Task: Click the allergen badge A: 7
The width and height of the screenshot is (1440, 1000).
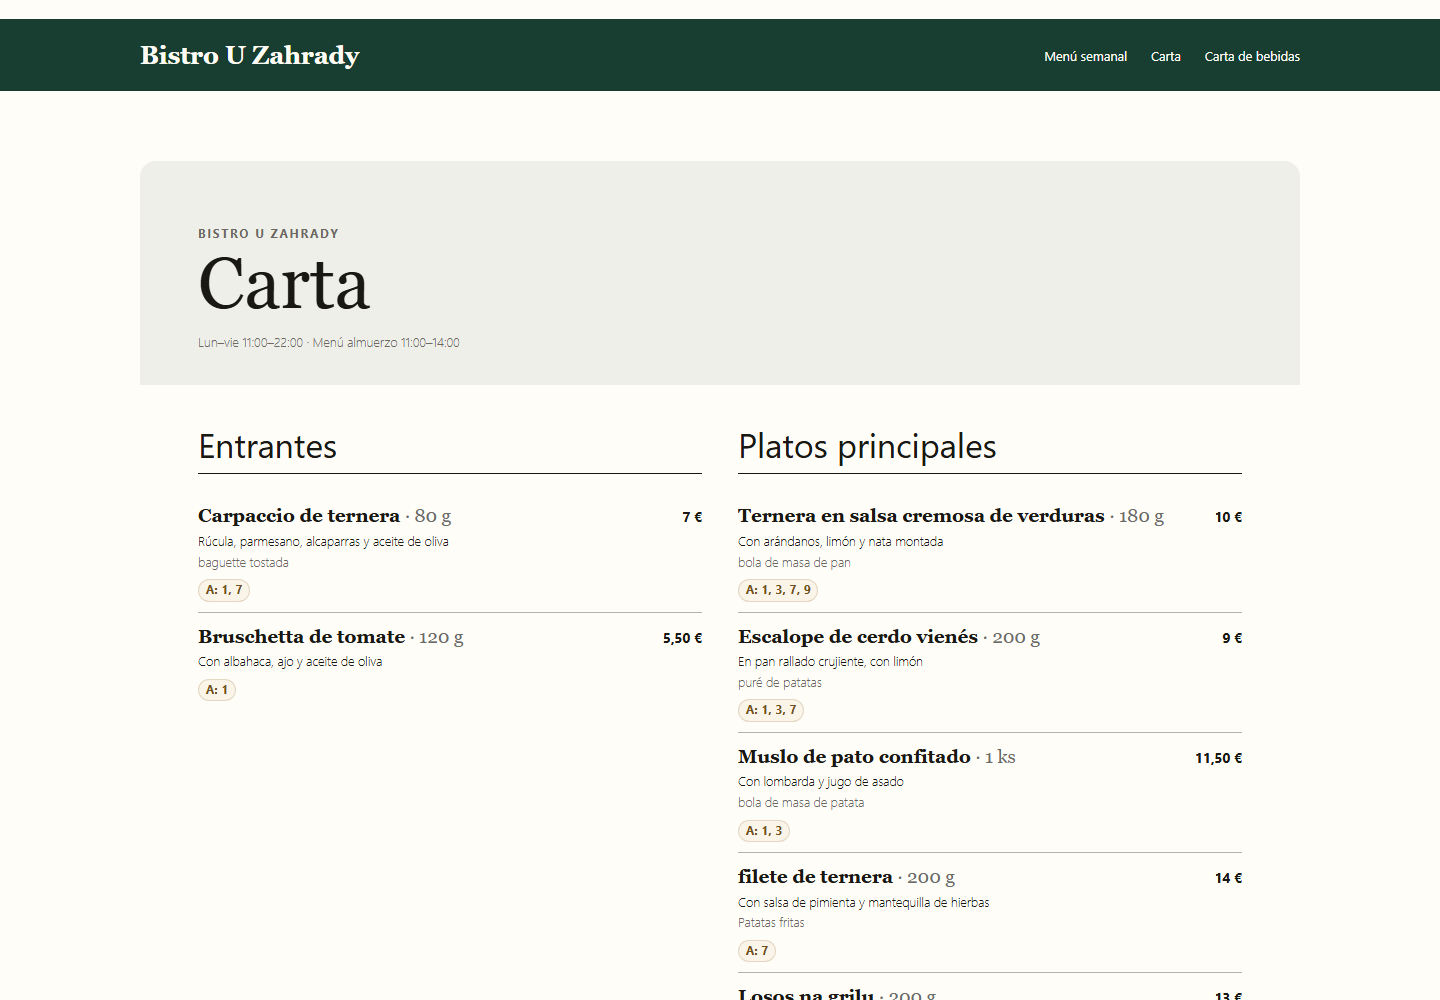Action: coord(757,951)
